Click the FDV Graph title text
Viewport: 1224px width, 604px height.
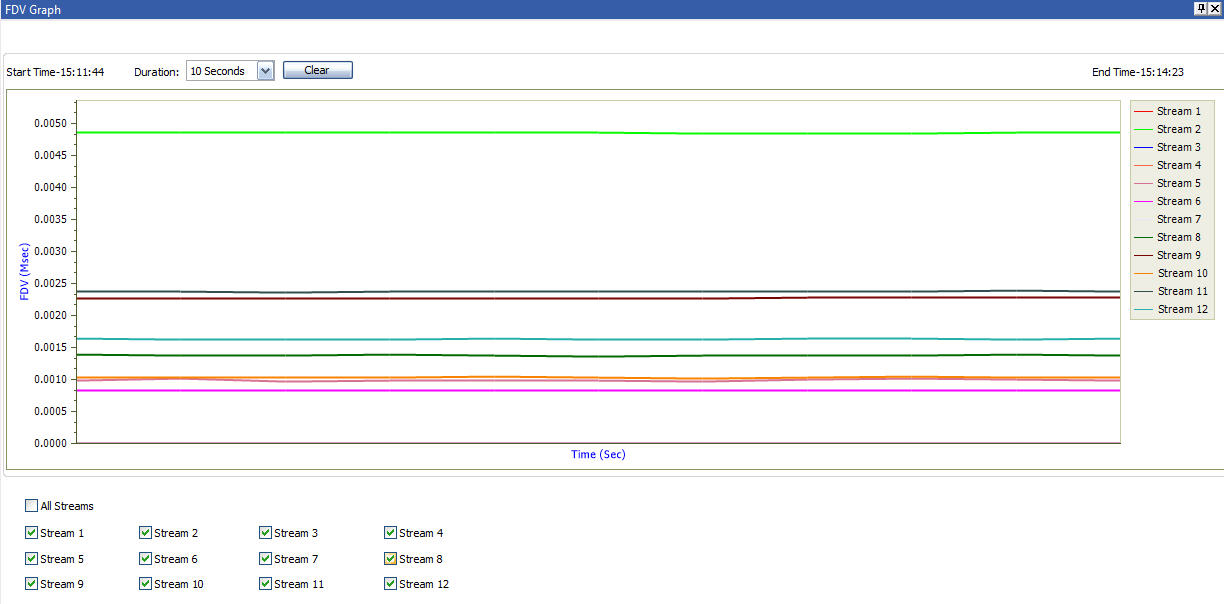[33, 8]
